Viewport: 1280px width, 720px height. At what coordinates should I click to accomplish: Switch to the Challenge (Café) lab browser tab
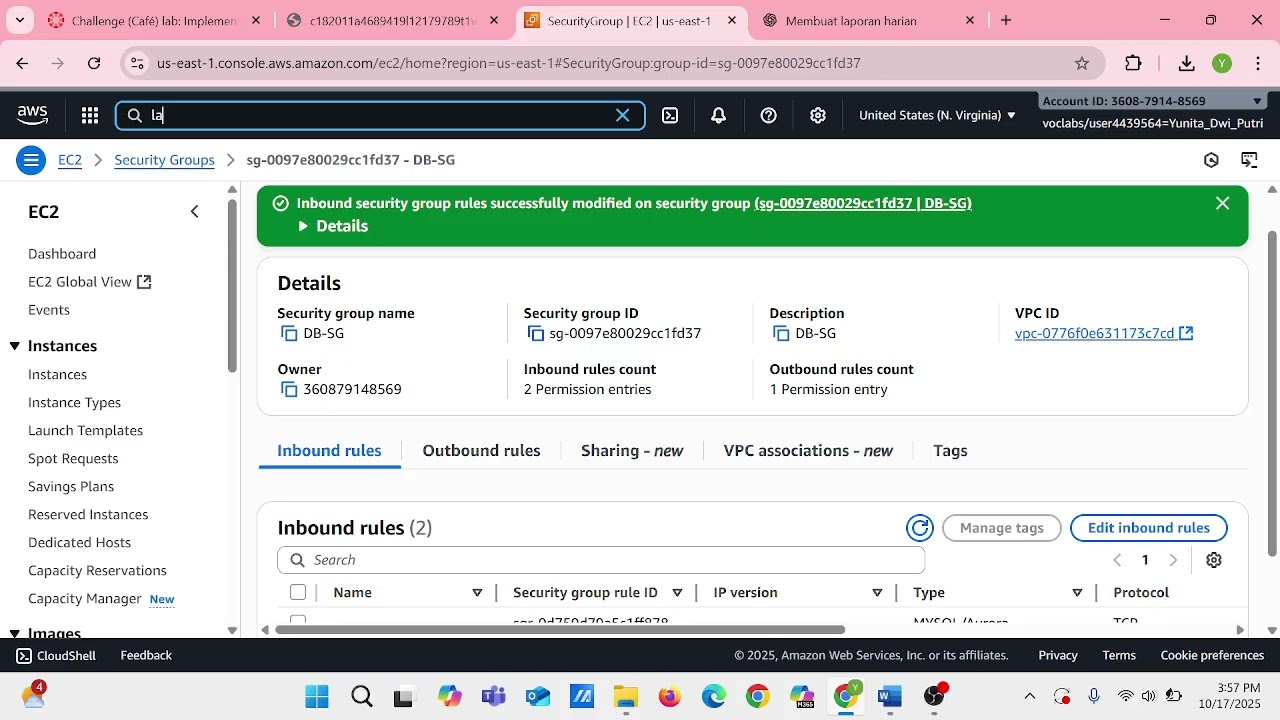tap(155, 20)
